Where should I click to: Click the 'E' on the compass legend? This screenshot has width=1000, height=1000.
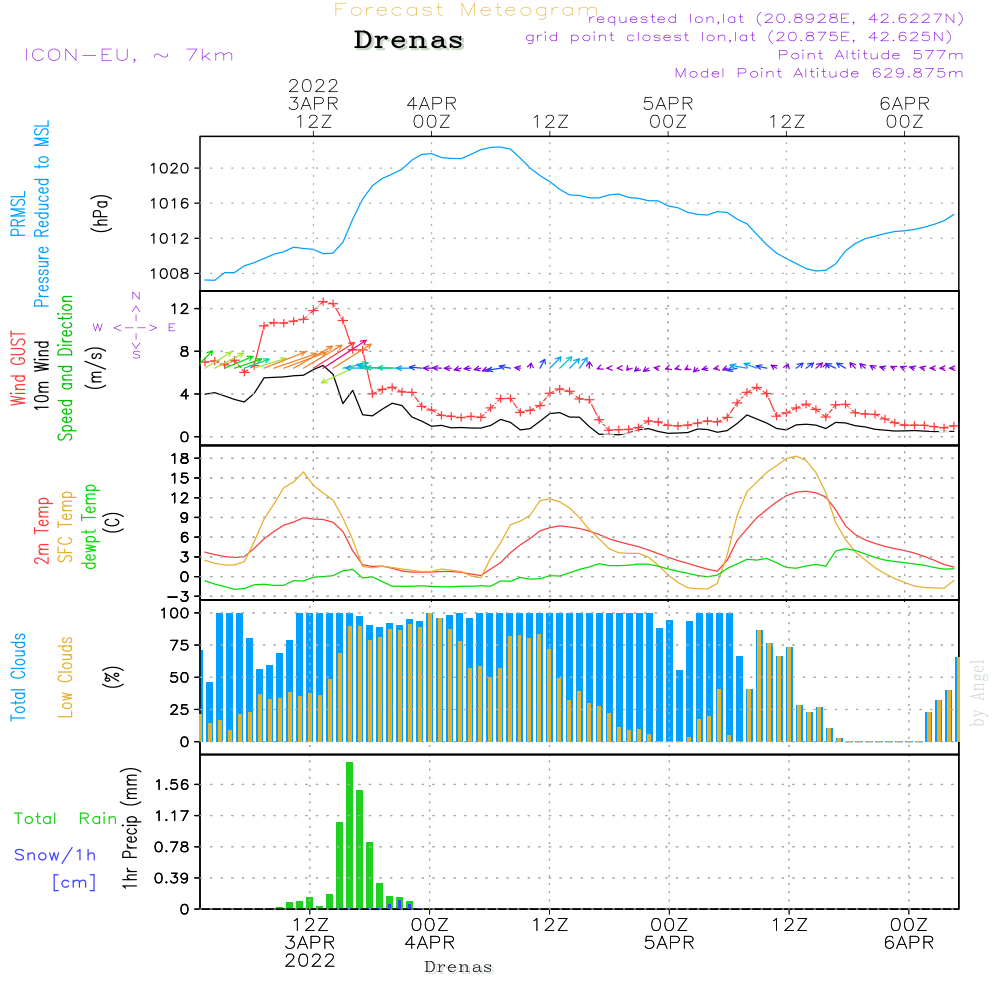(172, 327)
